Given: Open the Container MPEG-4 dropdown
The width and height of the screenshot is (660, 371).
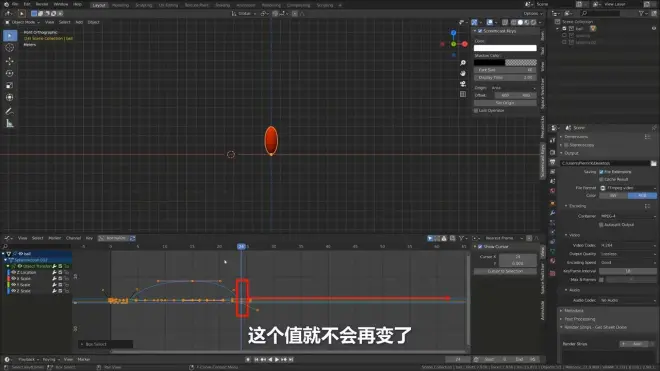Looking at the screenshot, I should (x=628, y=216).
